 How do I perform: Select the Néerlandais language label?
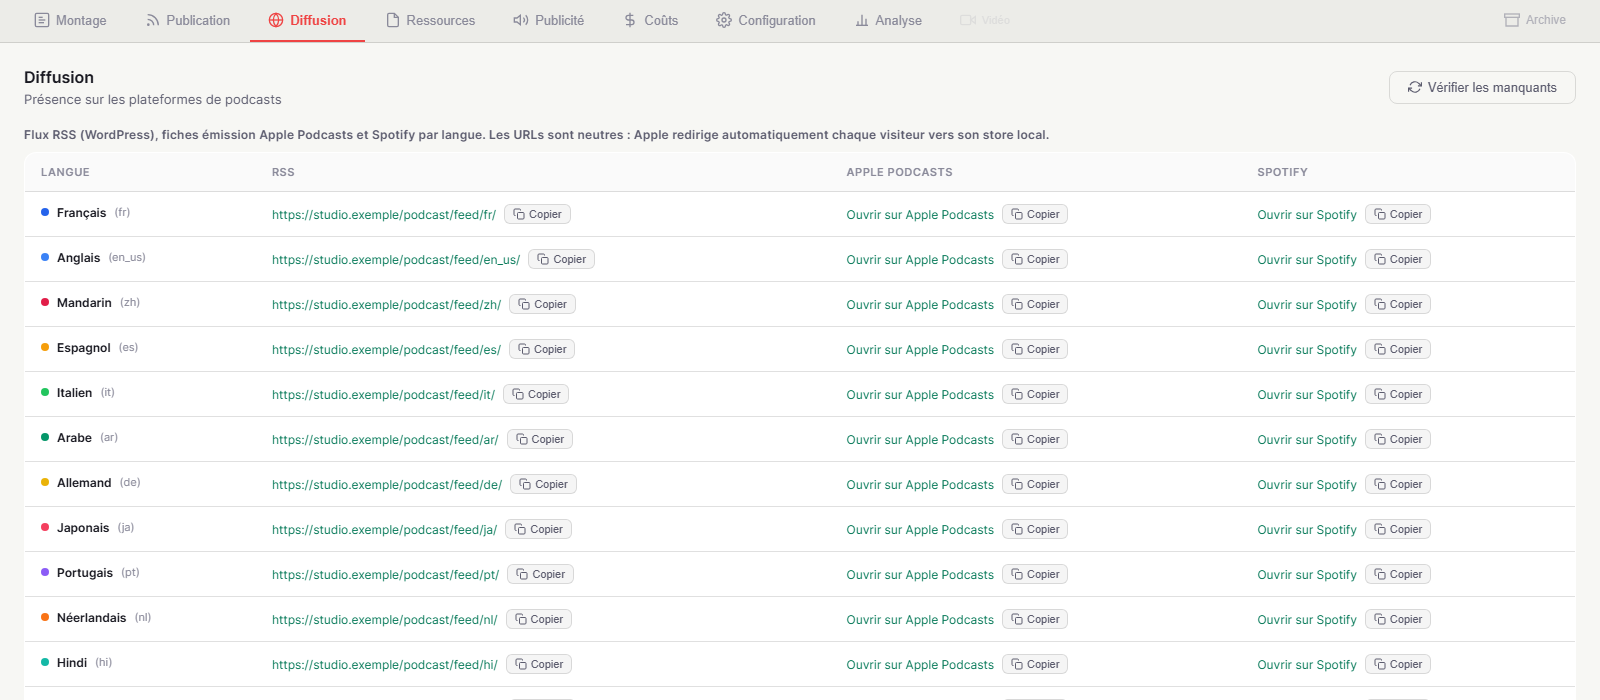[x=91, y=618]
